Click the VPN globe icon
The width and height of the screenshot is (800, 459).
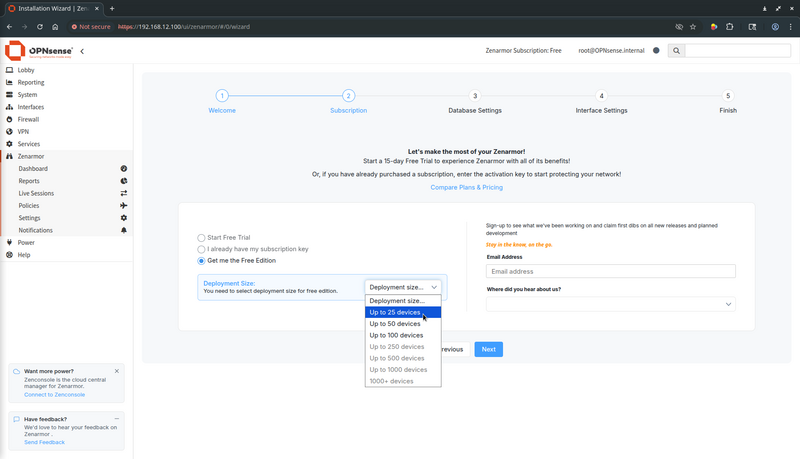point(9,132)
